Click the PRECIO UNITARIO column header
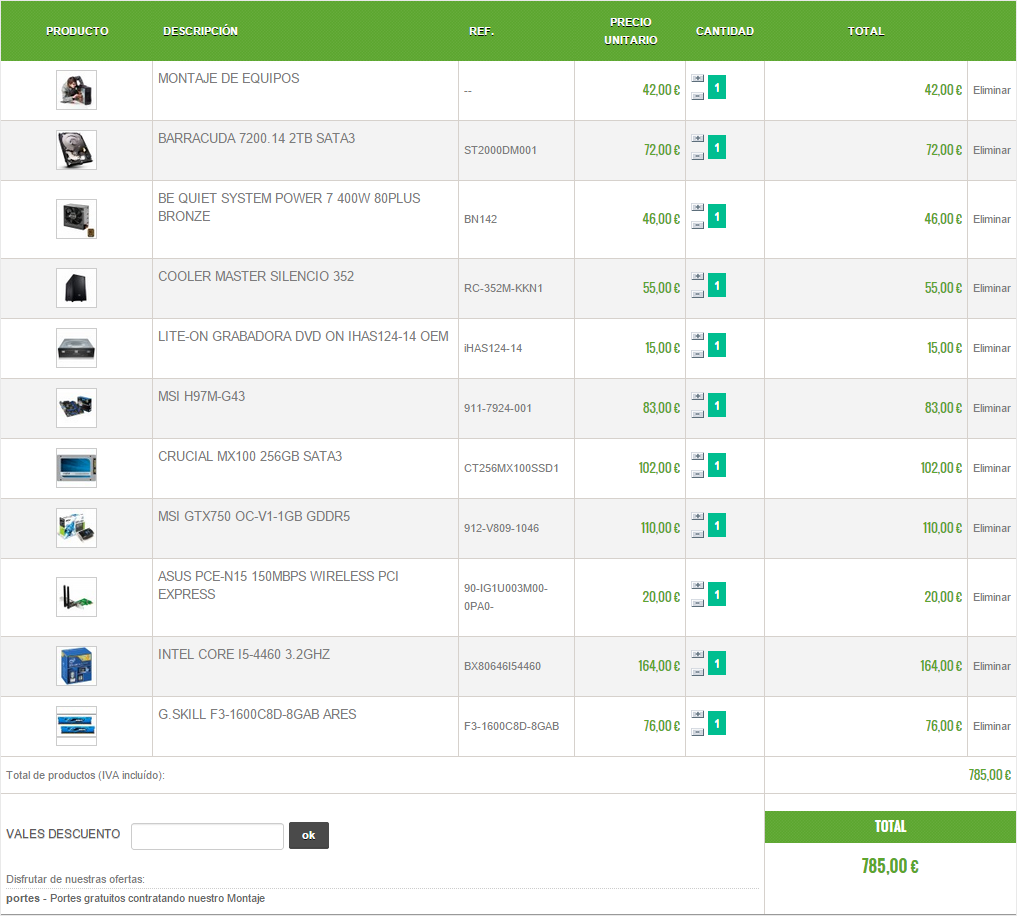This screenshot has width=1018, height=916. coord(630,31)
